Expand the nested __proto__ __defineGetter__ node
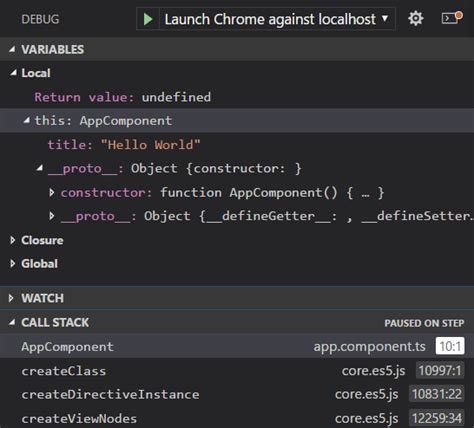This screenshot has width=474, height=428. click(52, 216)
